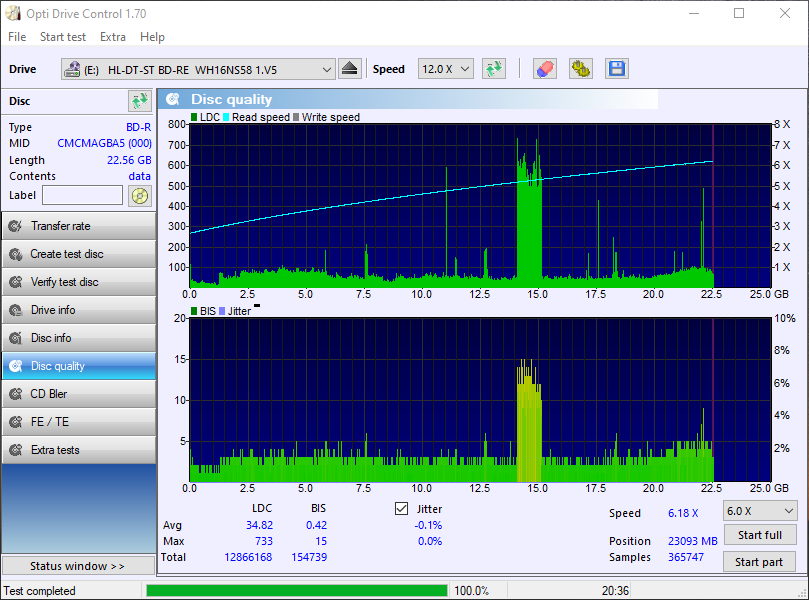The width and height of the screenshot is (809, 600).
Task: Expand the Drive selection dropdown
Action: (326, 69)
